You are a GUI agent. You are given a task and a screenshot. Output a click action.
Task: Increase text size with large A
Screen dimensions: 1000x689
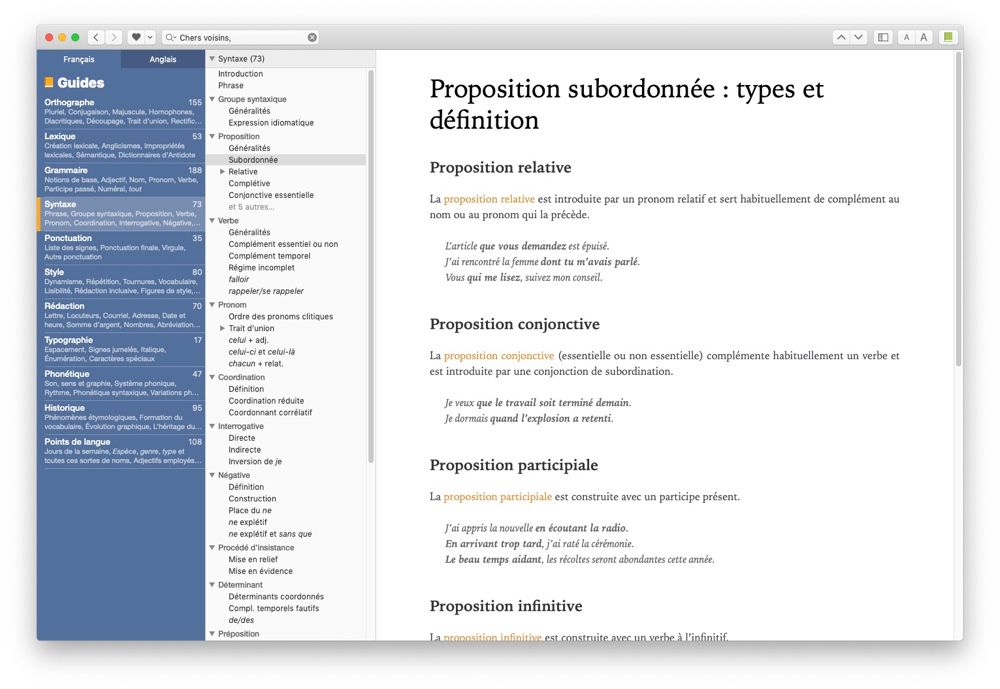pos(923,38)
